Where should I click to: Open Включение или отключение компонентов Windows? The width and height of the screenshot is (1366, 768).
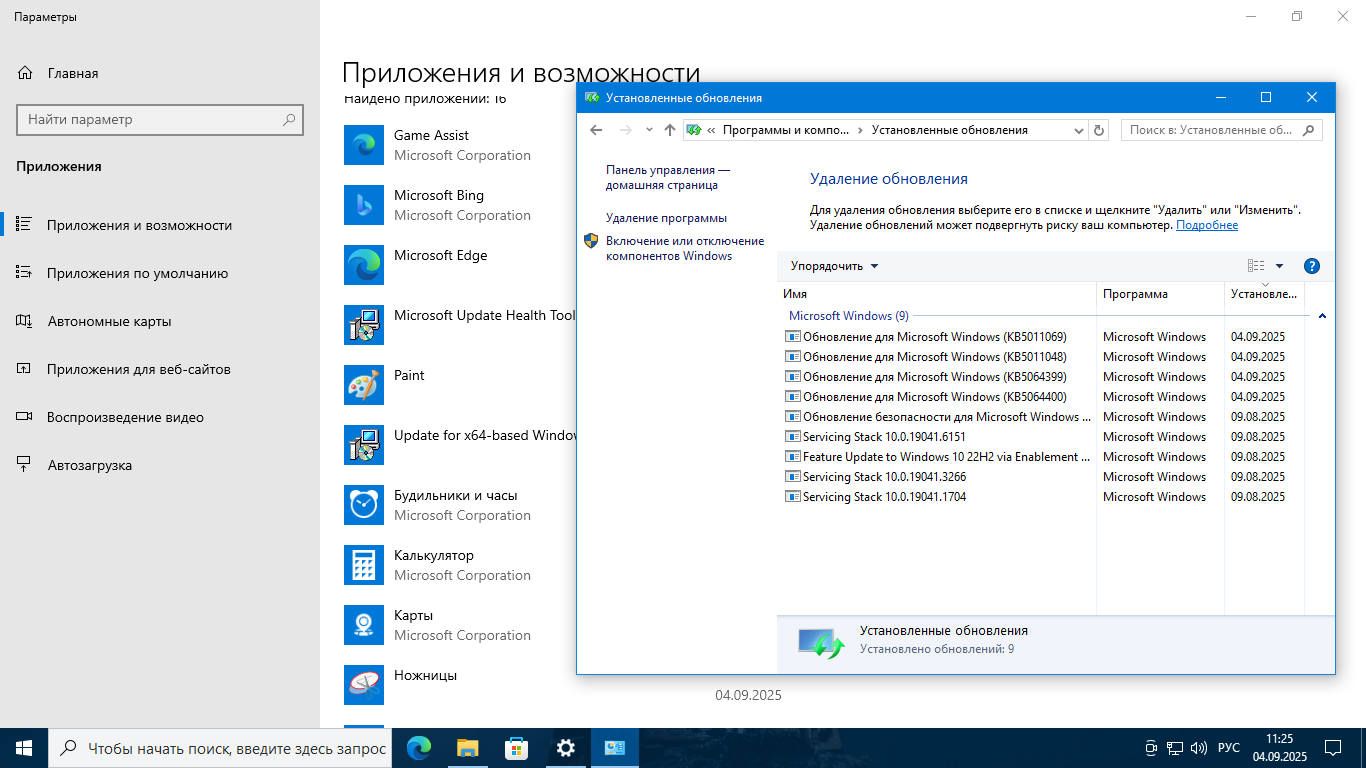(x=684, y=248)
